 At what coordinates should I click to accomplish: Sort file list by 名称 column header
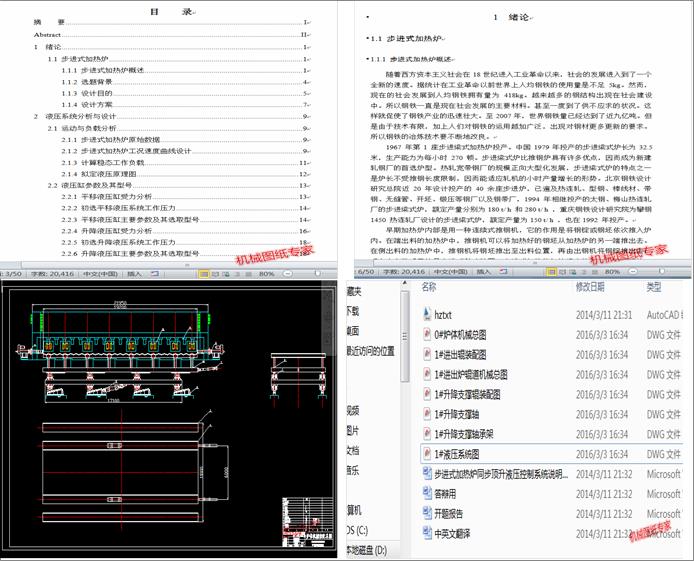(x=429, y=287)
